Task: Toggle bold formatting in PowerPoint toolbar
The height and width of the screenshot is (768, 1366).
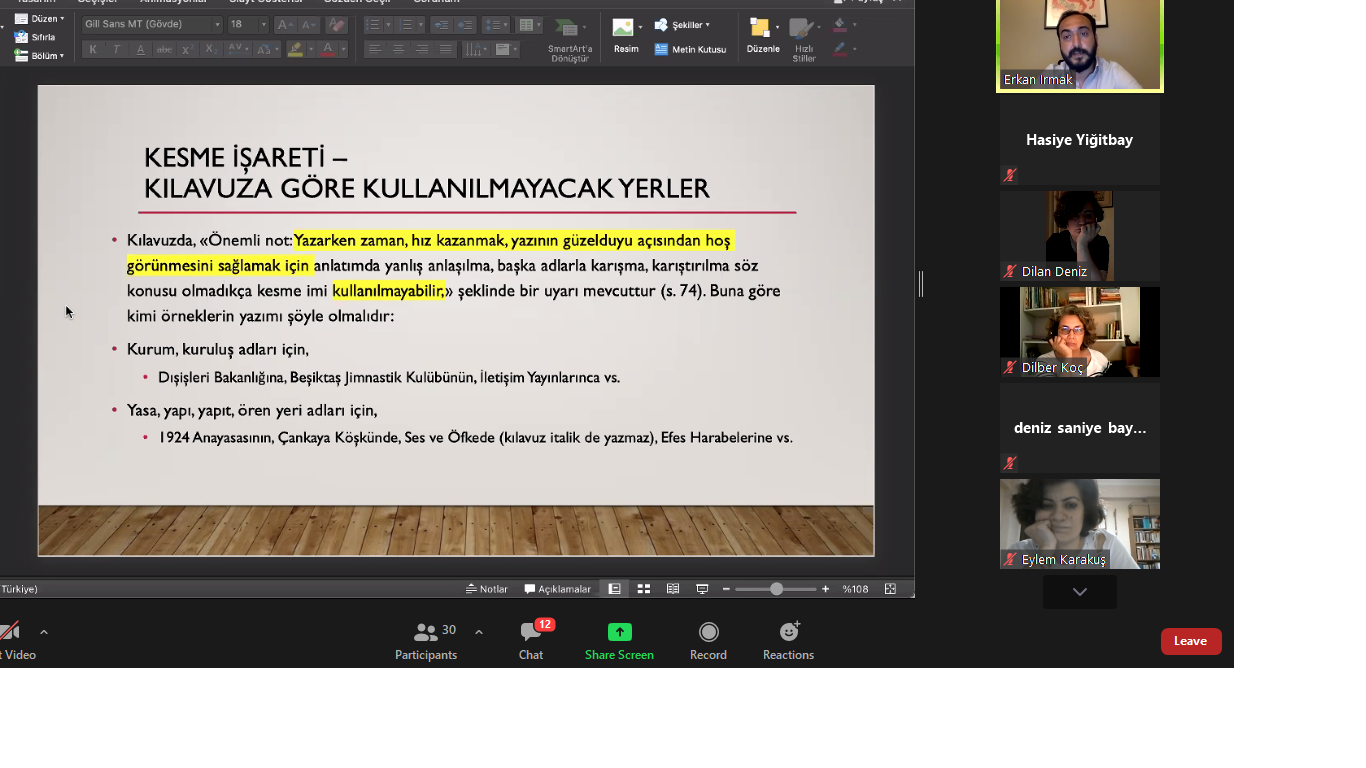Action: pyautogui.click(x=93, y=49)
